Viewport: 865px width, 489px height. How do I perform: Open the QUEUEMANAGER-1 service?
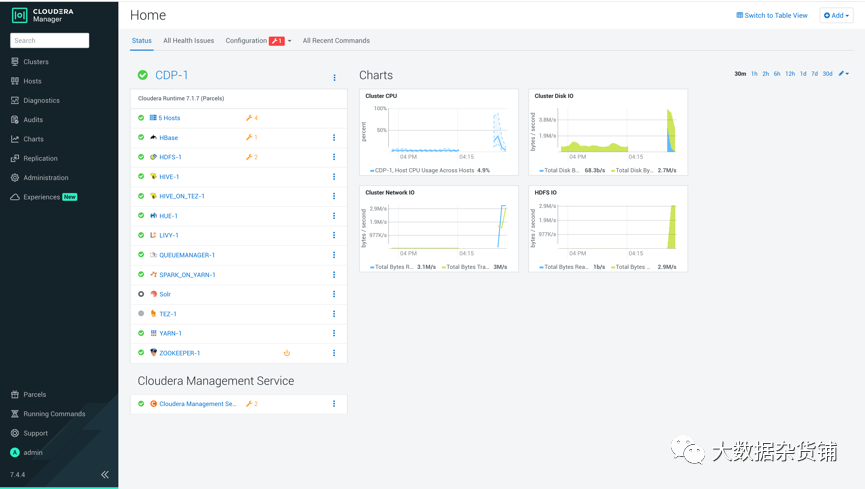coord(187,255)
